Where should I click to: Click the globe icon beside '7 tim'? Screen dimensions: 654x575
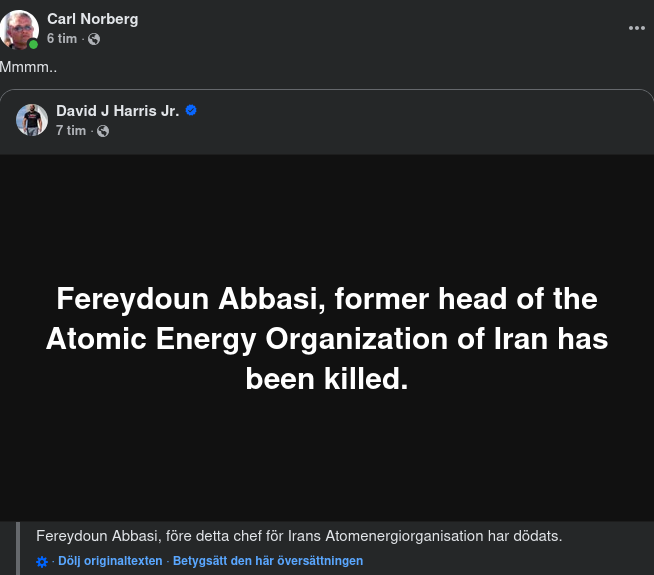click(103, 131)
